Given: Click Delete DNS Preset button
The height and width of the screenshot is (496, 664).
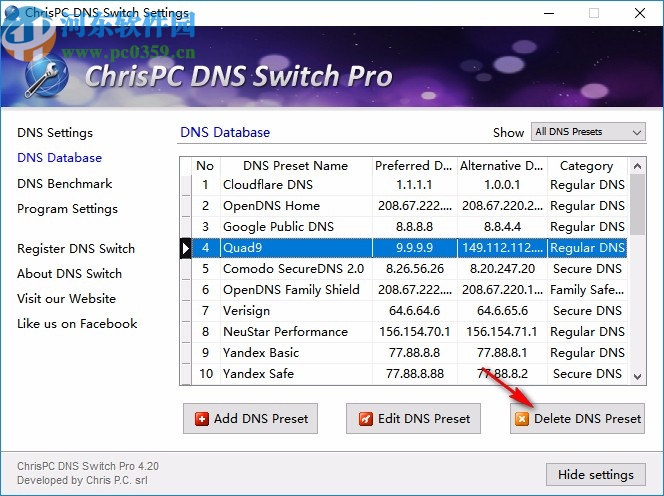Looking at the screenshot, I should [577, 418].
